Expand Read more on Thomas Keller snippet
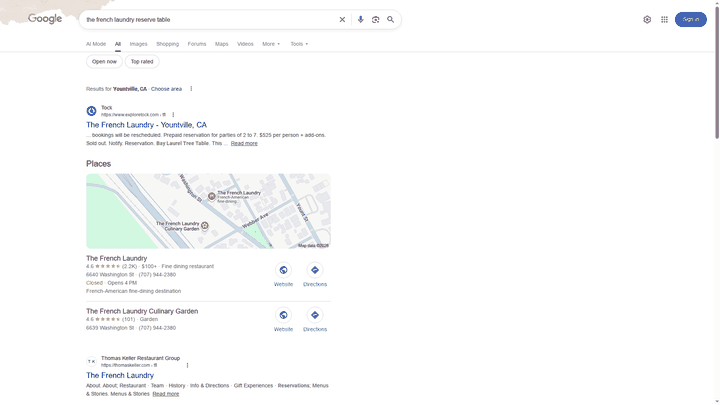720x405 pixels. (166, 394)
